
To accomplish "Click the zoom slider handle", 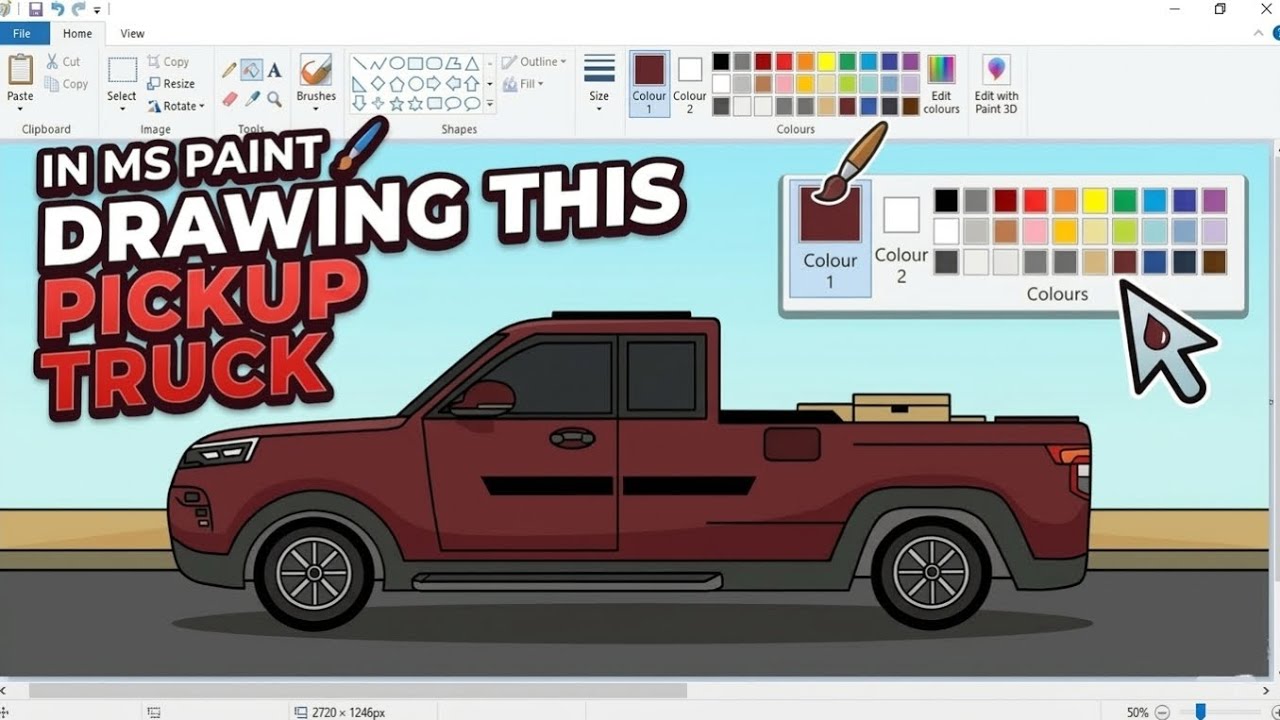I will pos(1201,712).
